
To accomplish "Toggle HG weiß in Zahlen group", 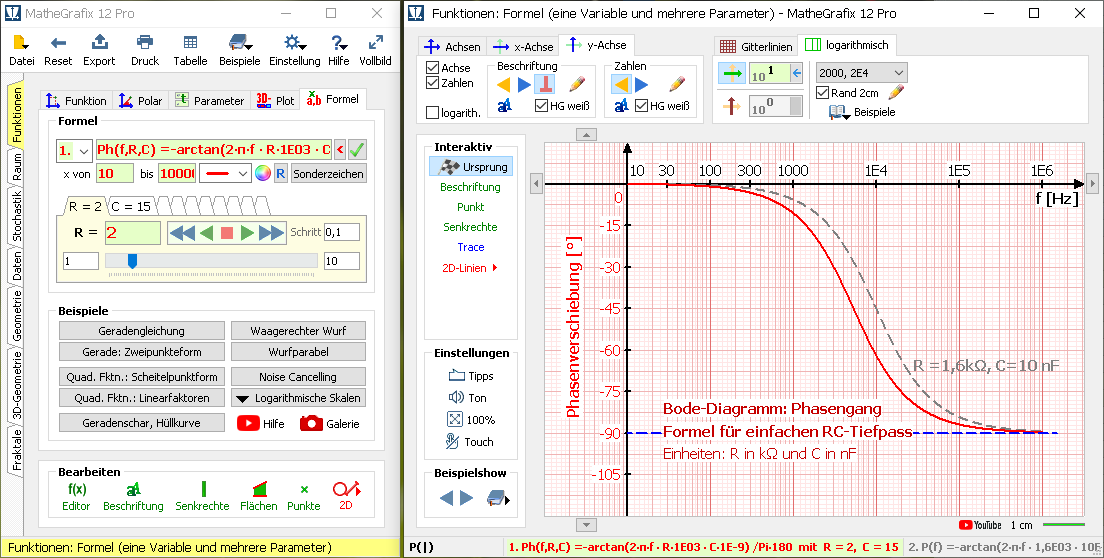I will (641, 106).
